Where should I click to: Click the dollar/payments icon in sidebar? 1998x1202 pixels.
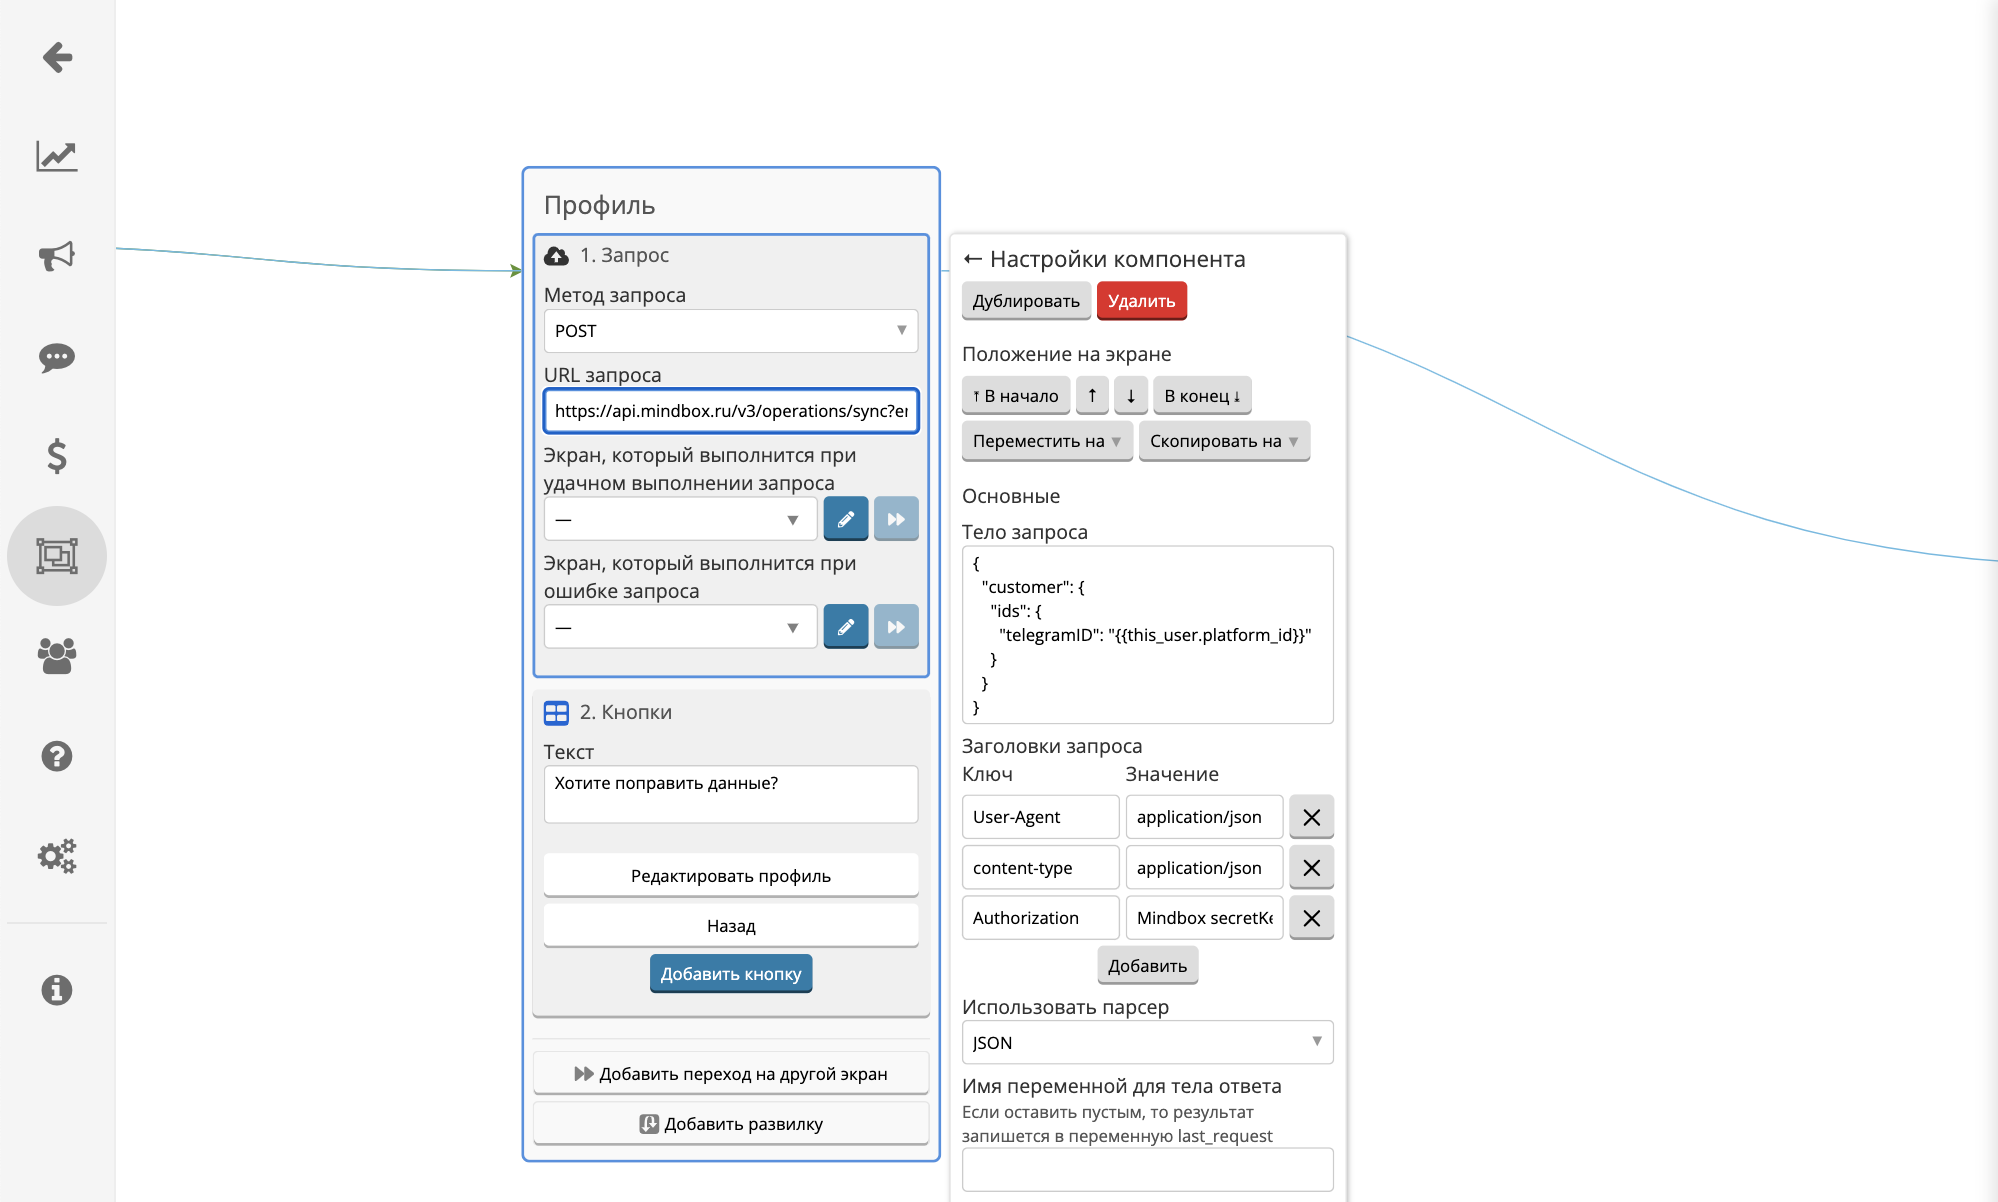click(x=57, y=455)
